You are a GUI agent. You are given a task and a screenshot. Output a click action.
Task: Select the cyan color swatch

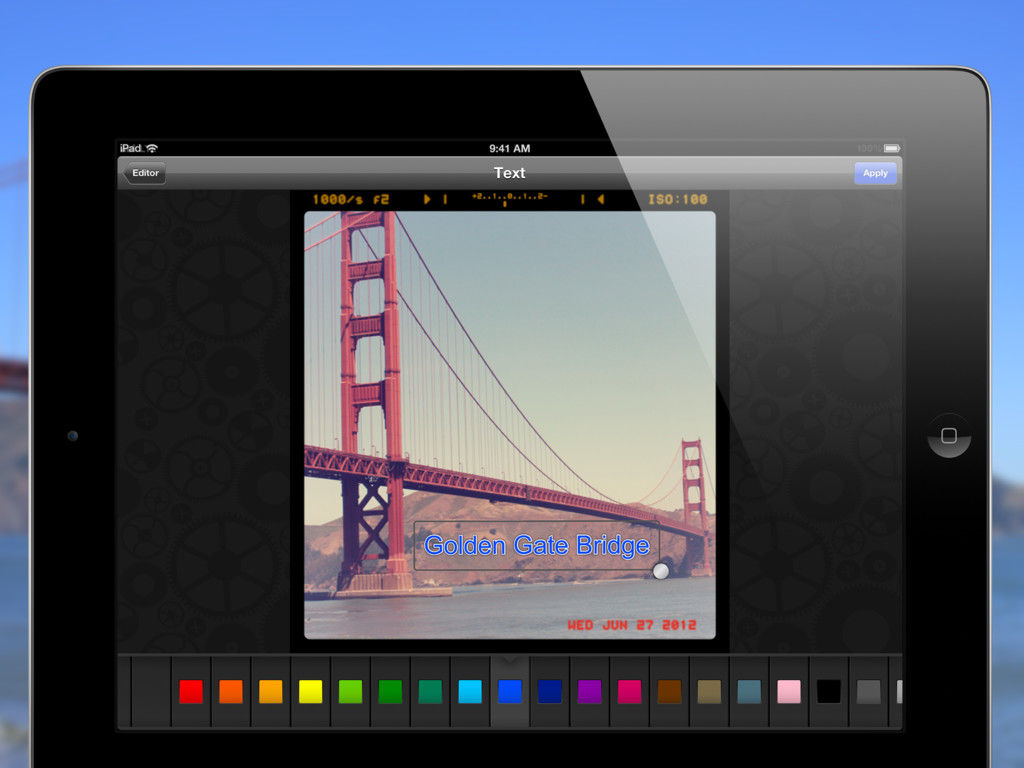(470, 692)
